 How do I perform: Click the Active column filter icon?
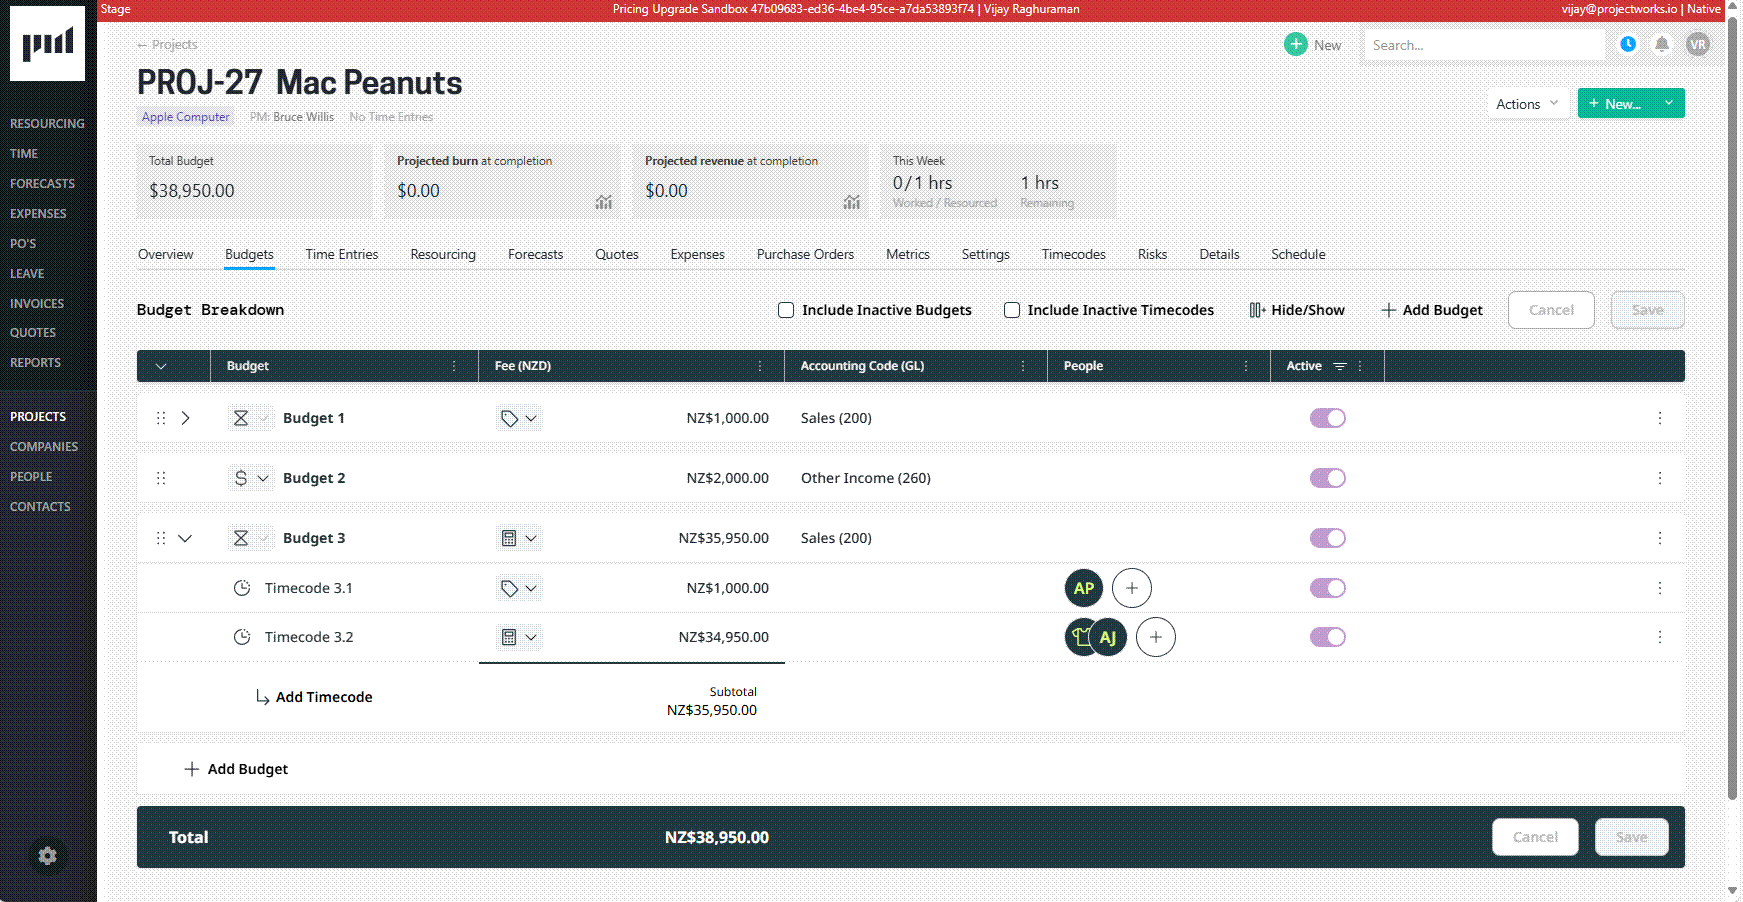pyautogui.click(x=1340, y=366)
